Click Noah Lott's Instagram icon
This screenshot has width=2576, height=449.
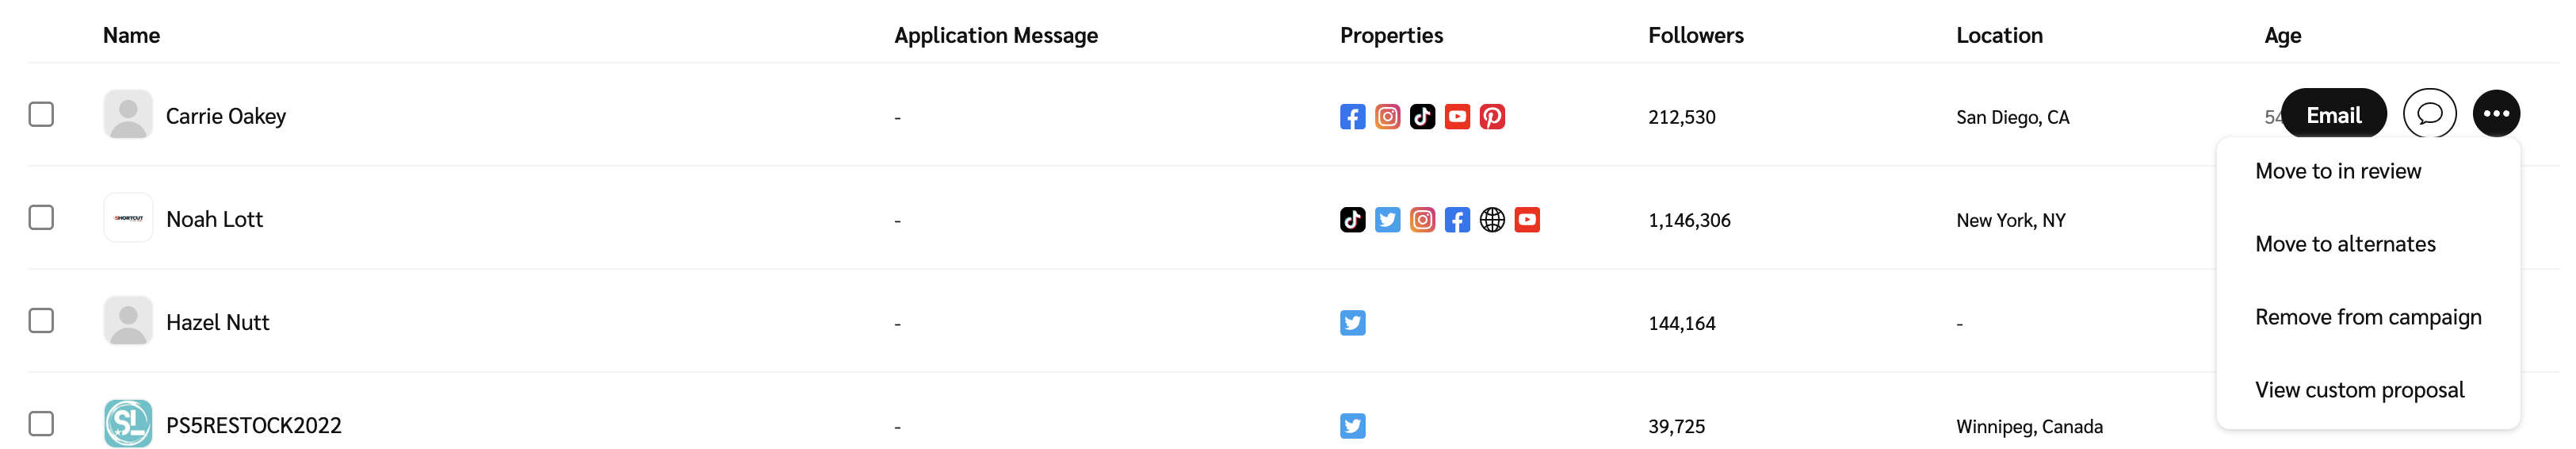point(1422,220)
